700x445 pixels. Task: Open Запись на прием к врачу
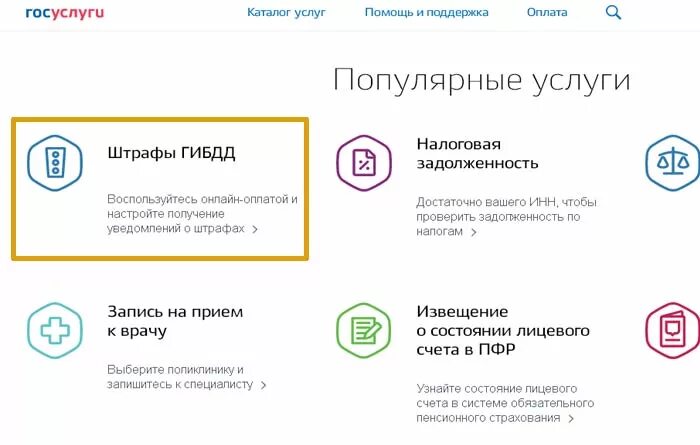click(x=175, y=321)
